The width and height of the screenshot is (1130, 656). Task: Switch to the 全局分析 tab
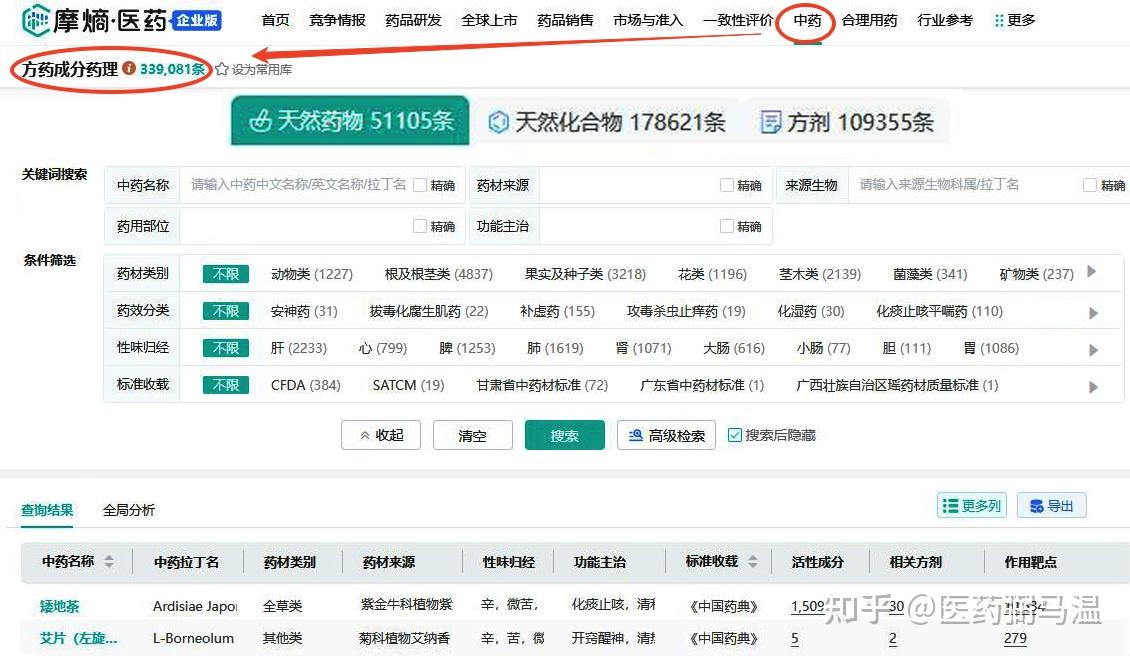coord(128,509)
